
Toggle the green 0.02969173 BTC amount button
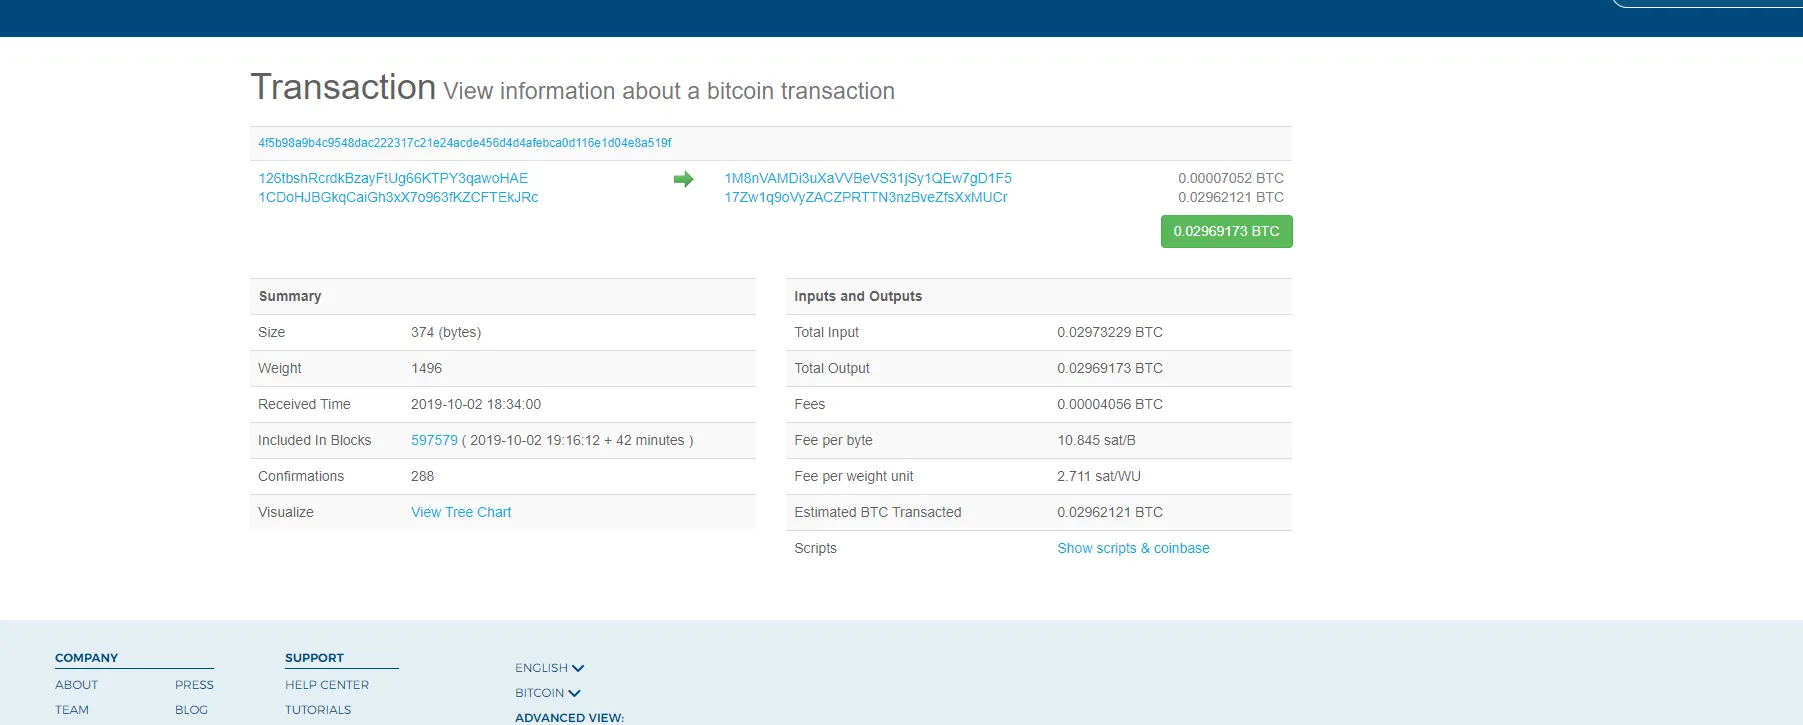[x=1226, y=231]
